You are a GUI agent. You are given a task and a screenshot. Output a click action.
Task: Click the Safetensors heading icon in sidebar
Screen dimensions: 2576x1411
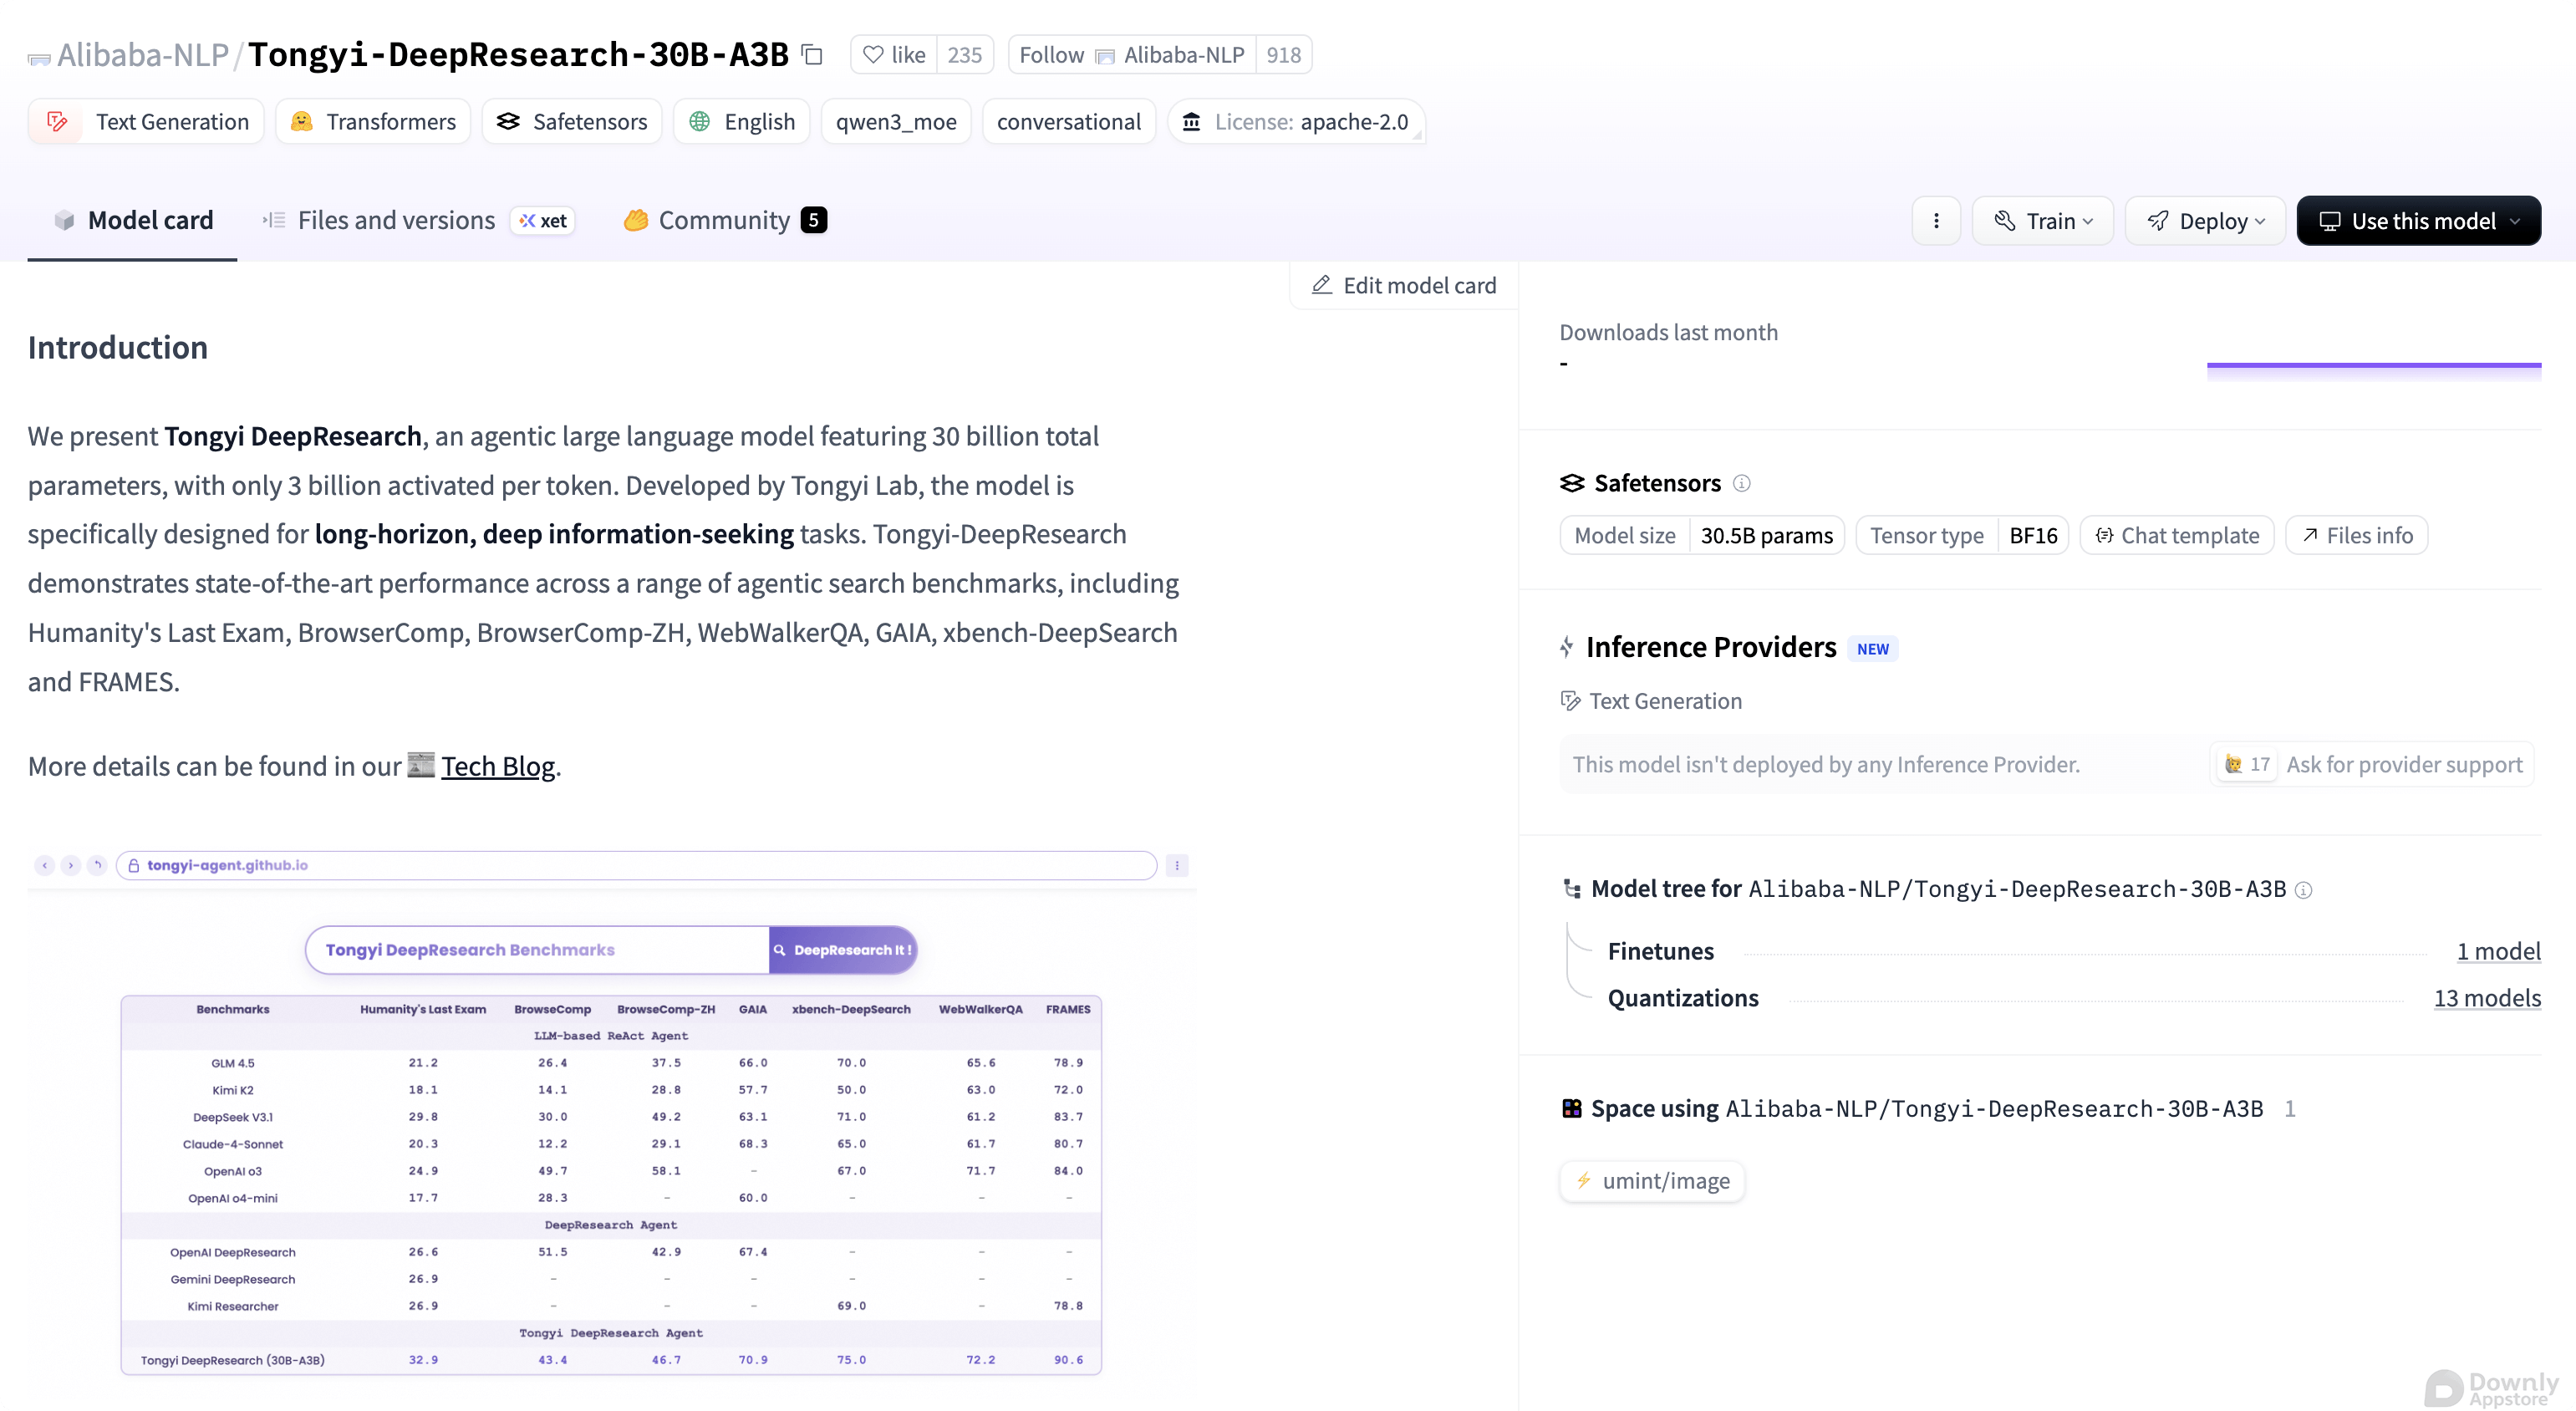[x=1572, y=484]
